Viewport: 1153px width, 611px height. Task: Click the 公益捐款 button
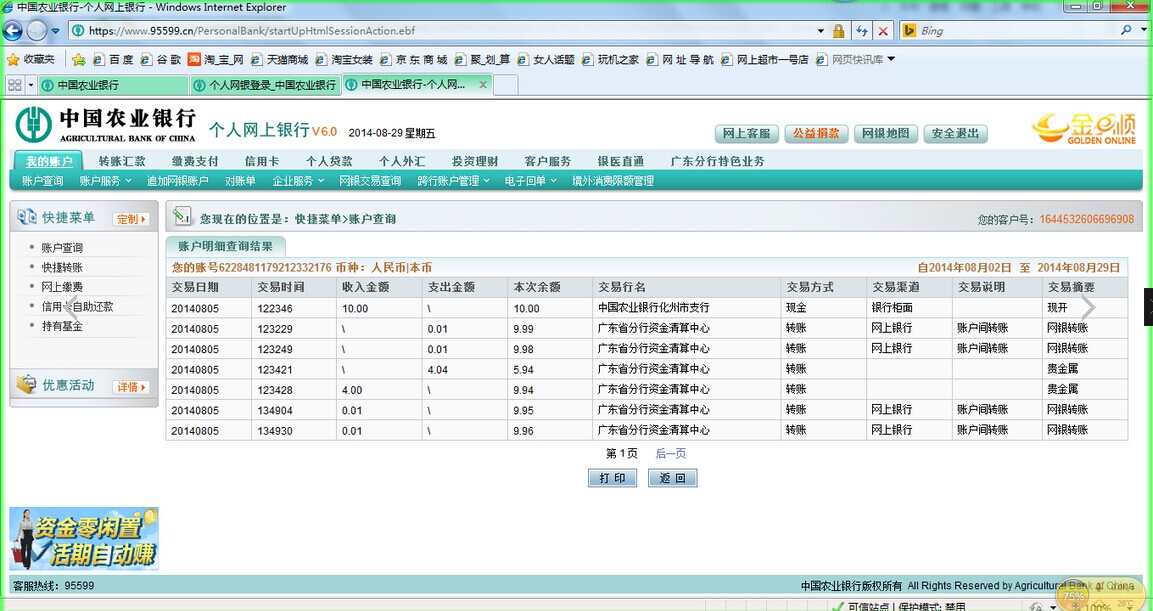pos(816,134)
